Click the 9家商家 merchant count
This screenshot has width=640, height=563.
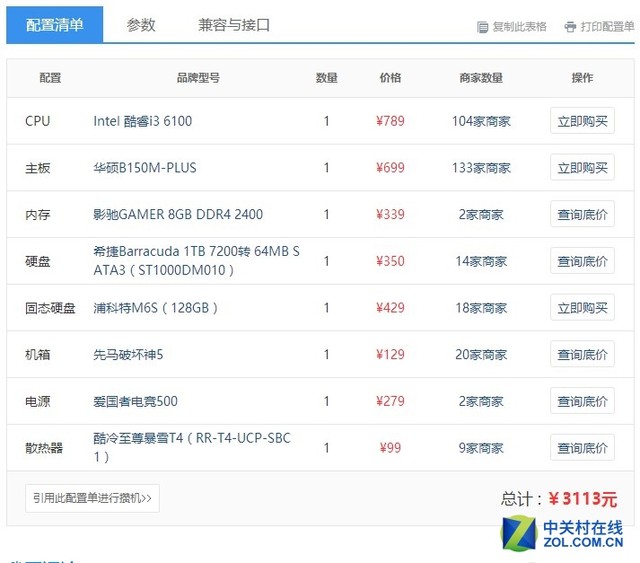point(481,447)
